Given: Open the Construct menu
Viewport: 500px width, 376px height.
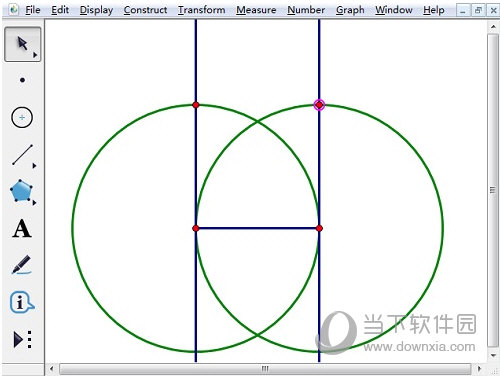Looking at the screenshot, I should 145,10.
